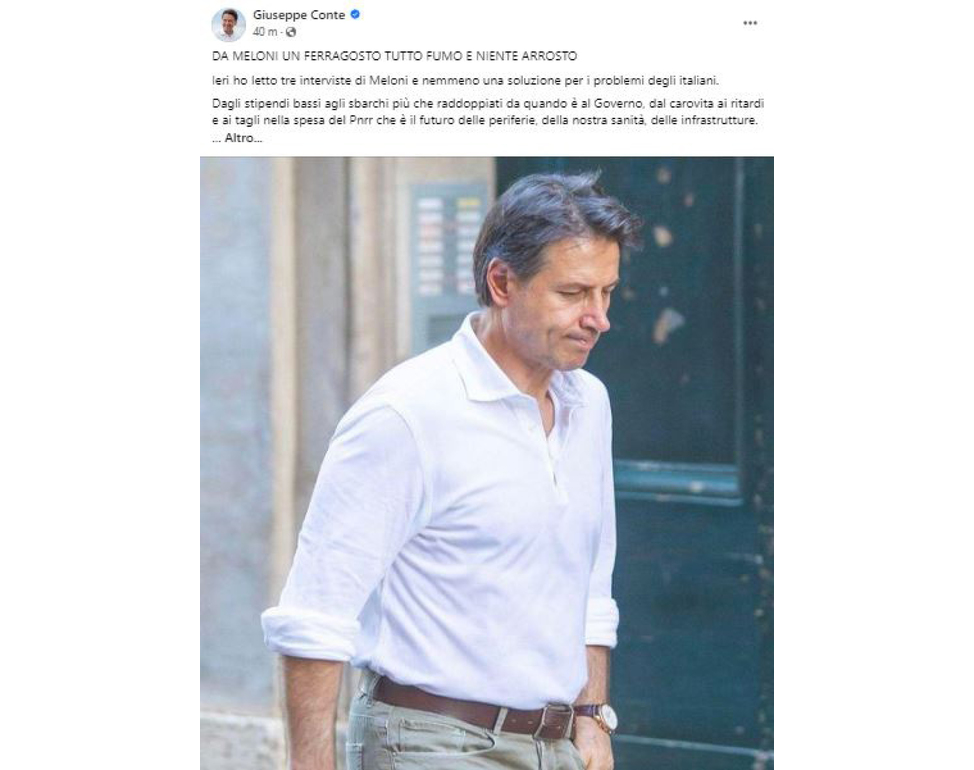Click the paragraph starting Ieri ho letto

click(465, 81)
